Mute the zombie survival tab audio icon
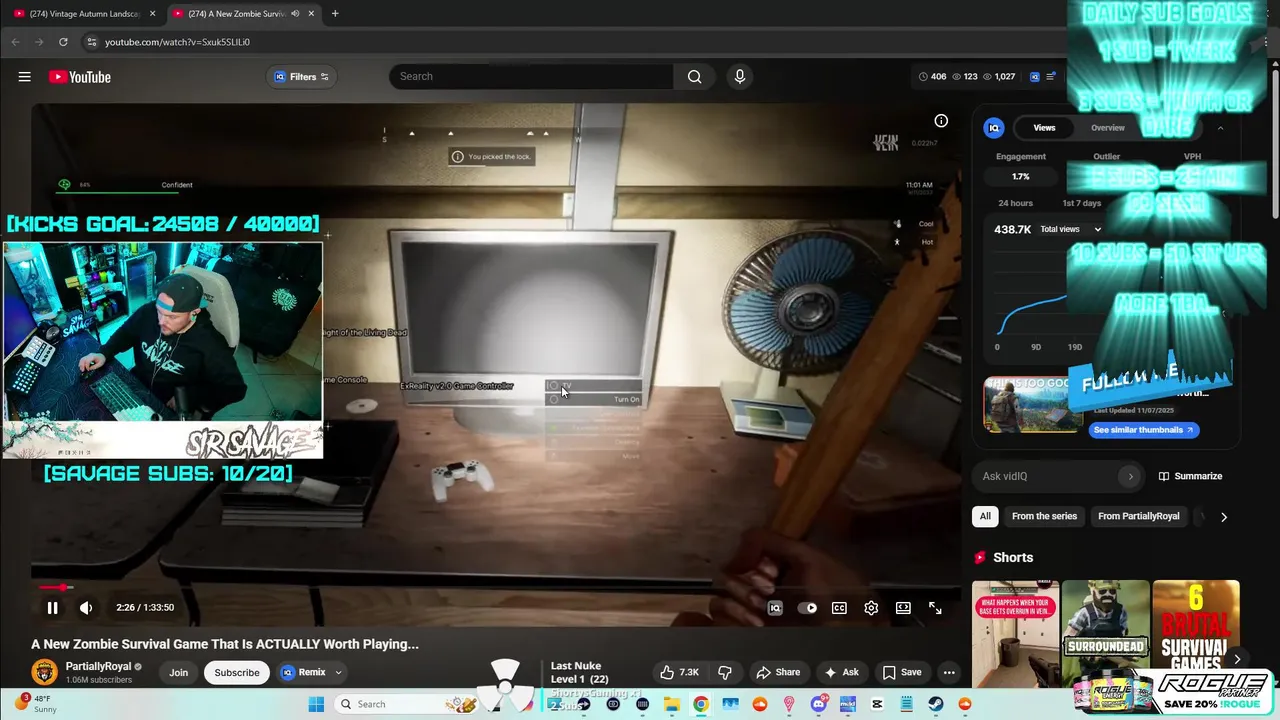Screen dimensions: 1280x720 coord(295,14)
